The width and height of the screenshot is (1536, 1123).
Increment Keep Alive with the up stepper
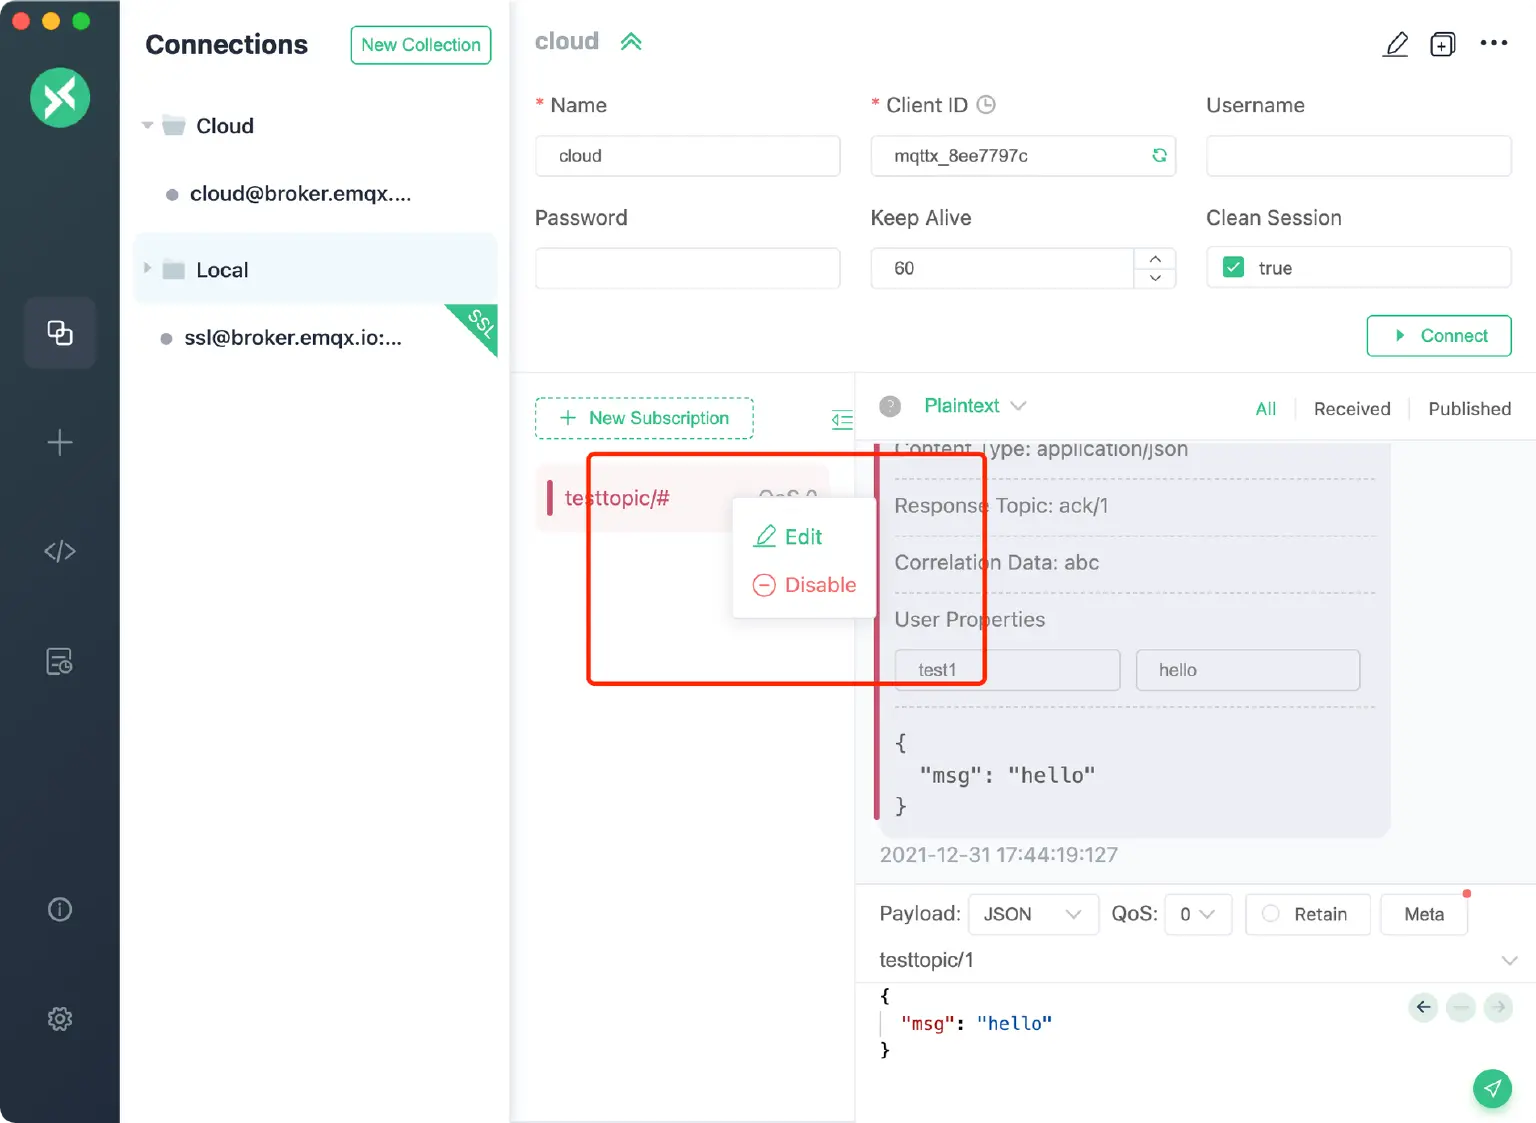(1155, 258)
